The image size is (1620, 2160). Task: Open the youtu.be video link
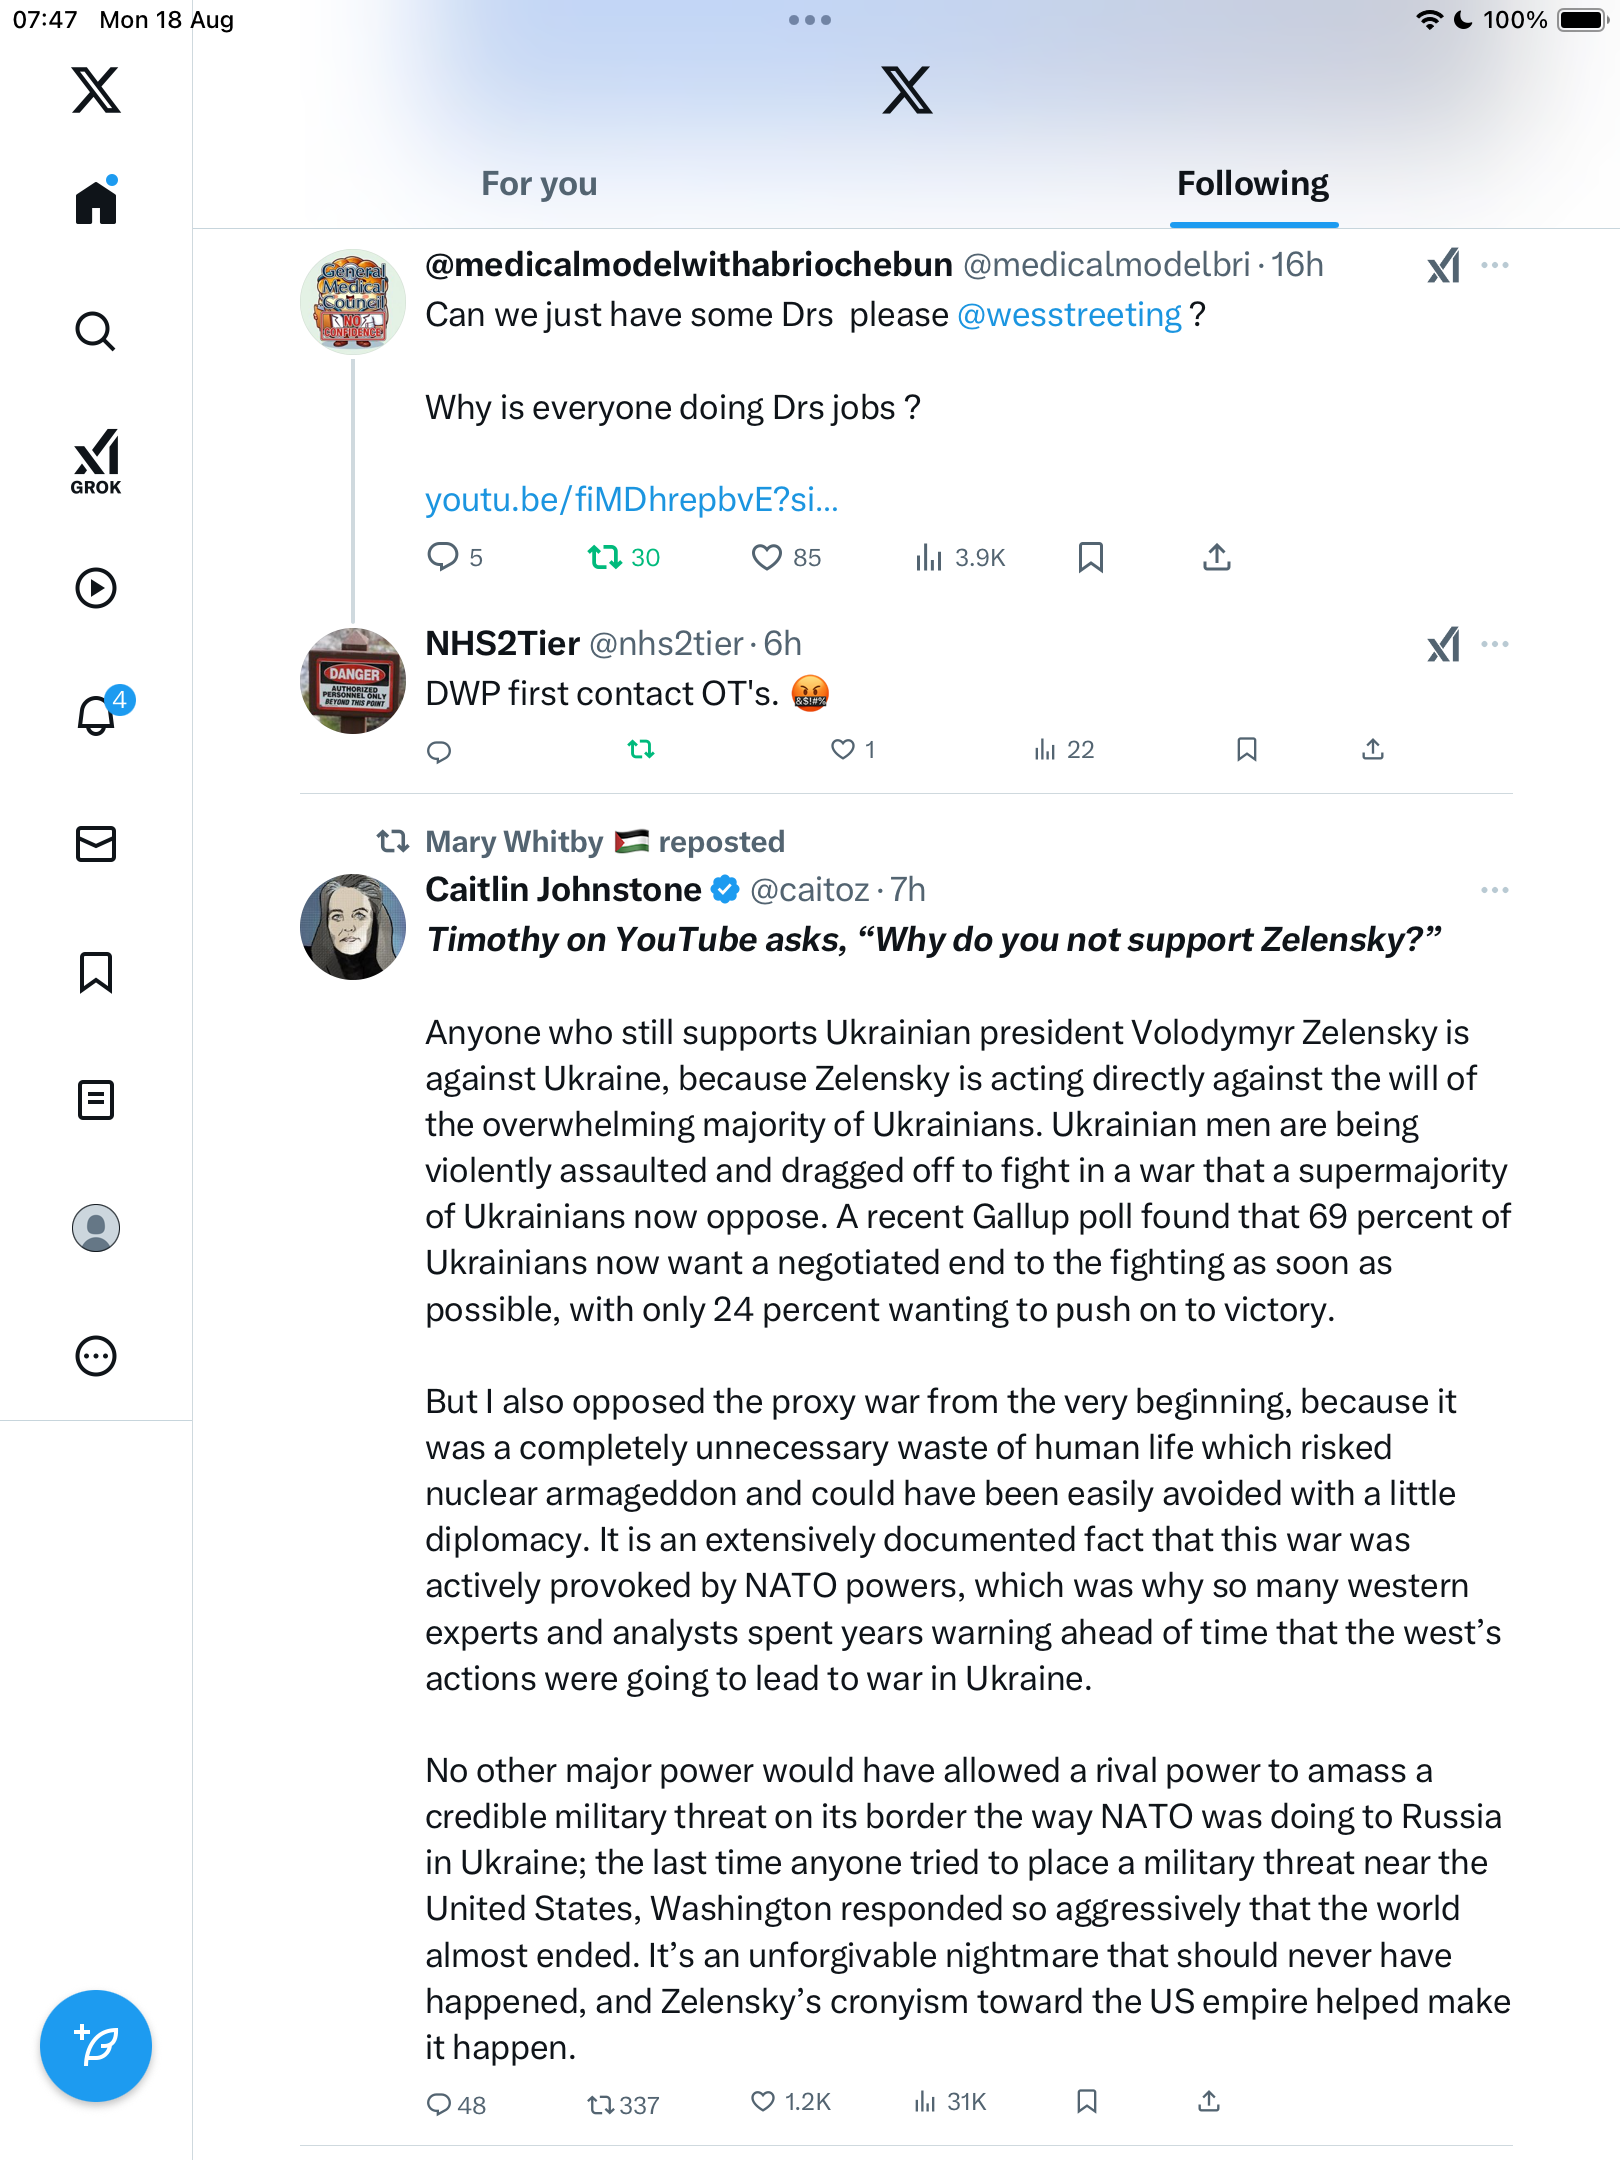(x=632, y=499)
